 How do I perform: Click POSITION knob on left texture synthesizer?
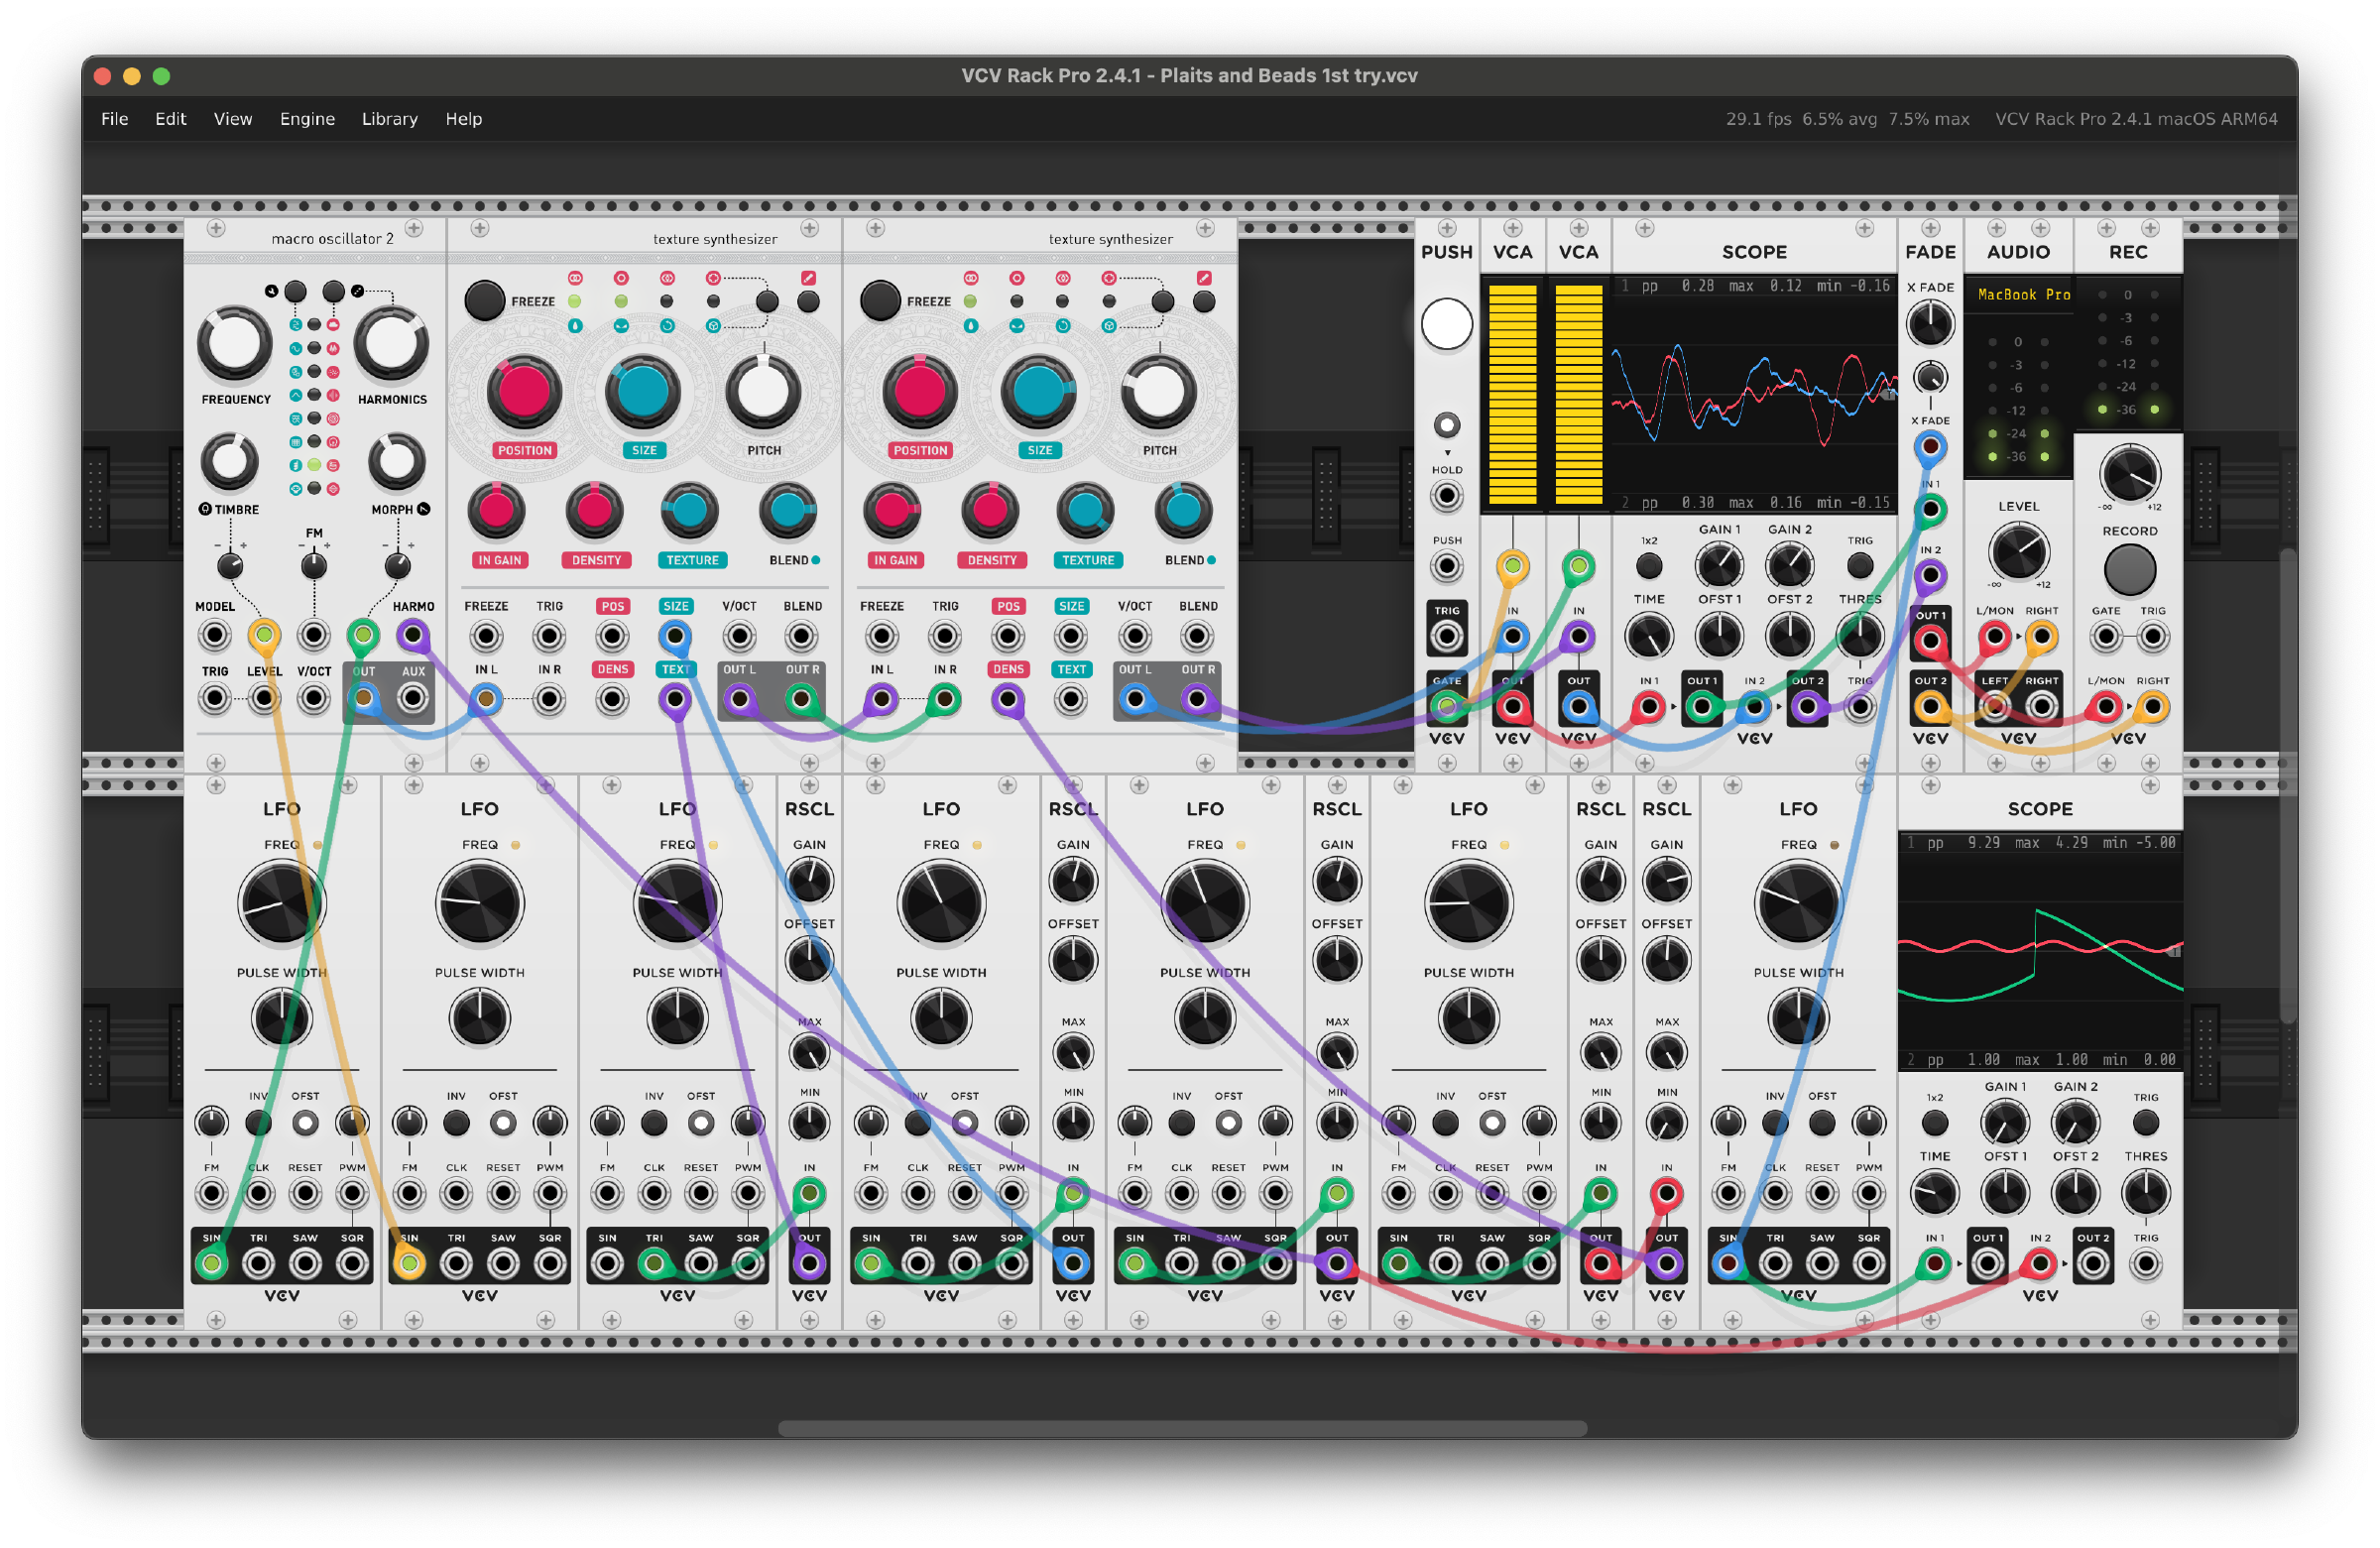[524, 392]
